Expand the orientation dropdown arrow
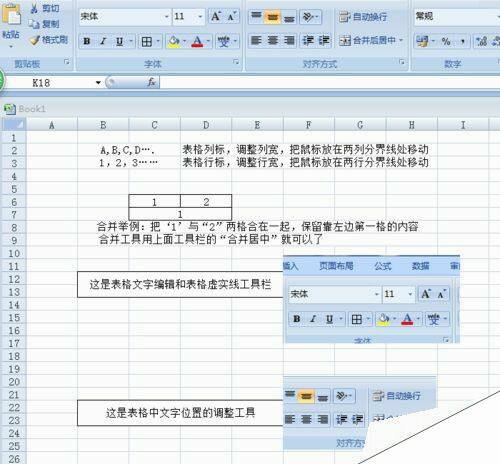This screenshot has height=464, width=500. click(317, 16)
